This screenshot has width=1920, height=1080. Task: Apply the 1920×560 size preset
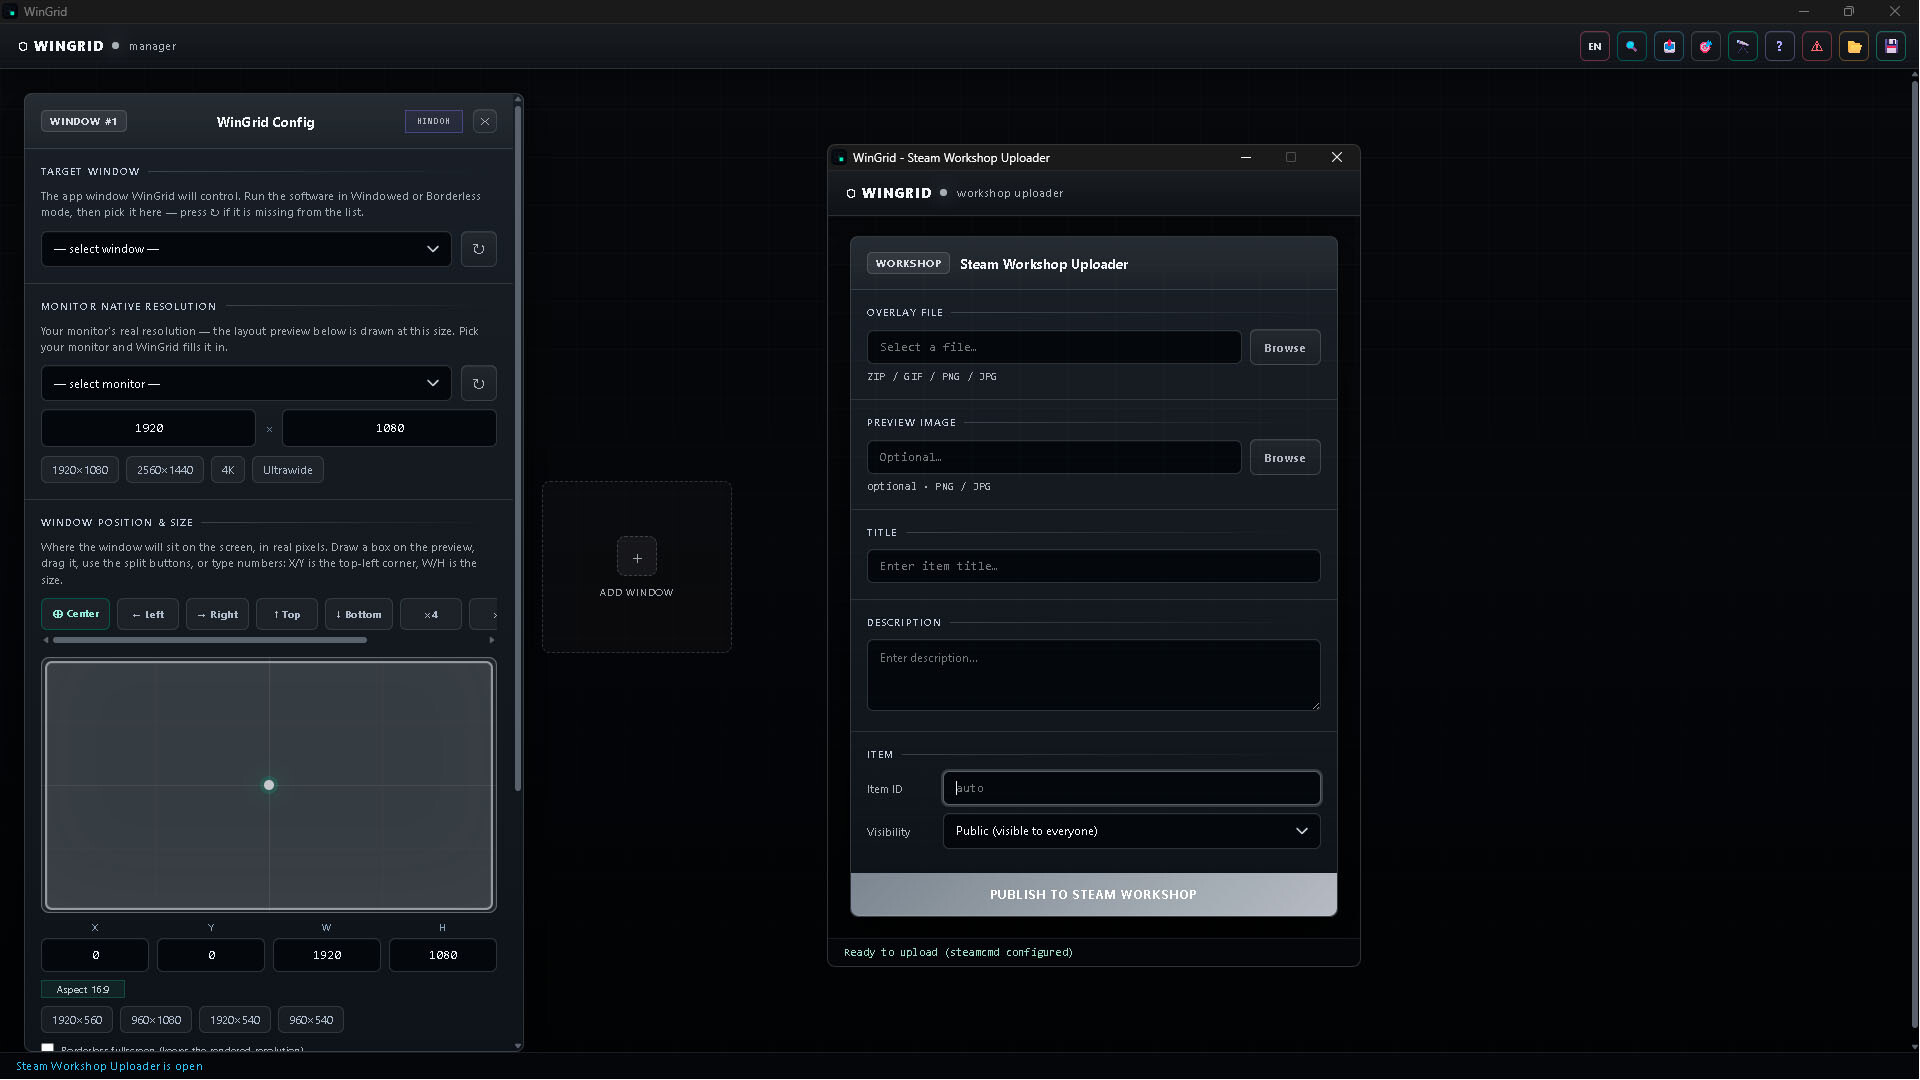pos(77,1020)
